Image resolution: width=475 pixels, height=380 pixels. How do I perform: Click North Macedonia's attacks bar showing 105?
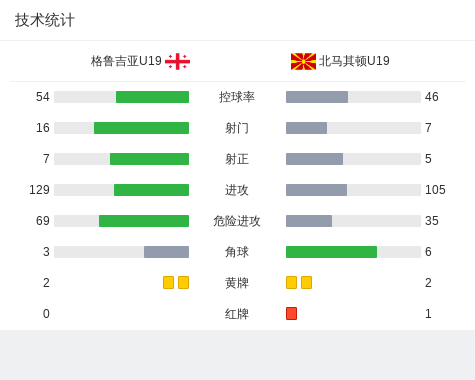tap(316, 190)
